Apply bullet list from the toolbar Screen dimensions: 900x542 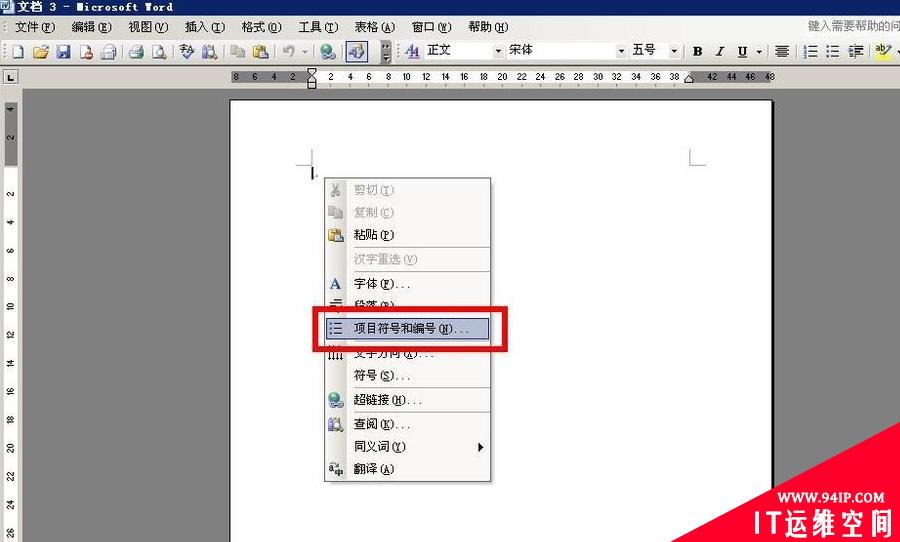(x=833, y=52)
